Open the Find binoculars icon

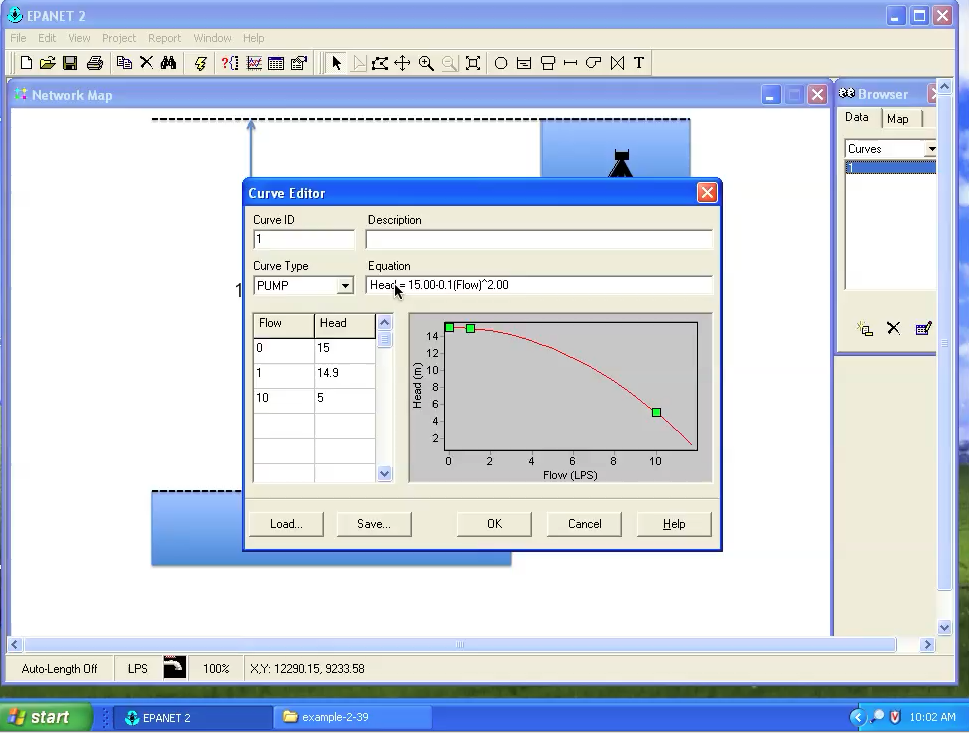click(x=168, y=63)
